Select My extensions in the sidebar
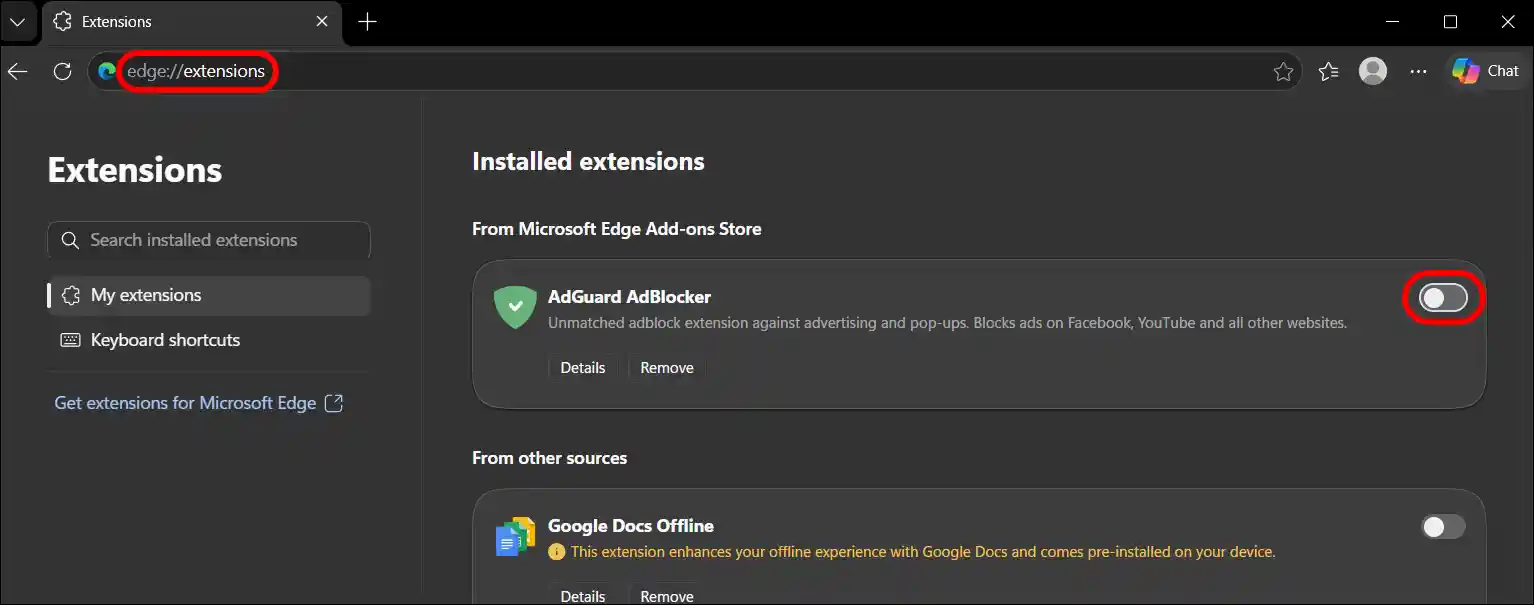Viewport: 1534px width, 605px height. click(146, 294)
